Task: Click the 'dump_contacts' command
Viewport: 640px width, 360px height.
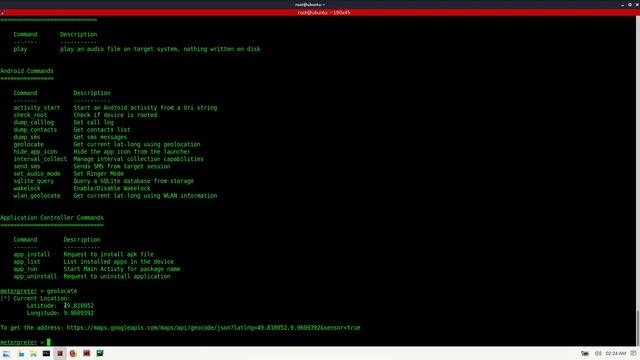Action: [x=35, y=130]
